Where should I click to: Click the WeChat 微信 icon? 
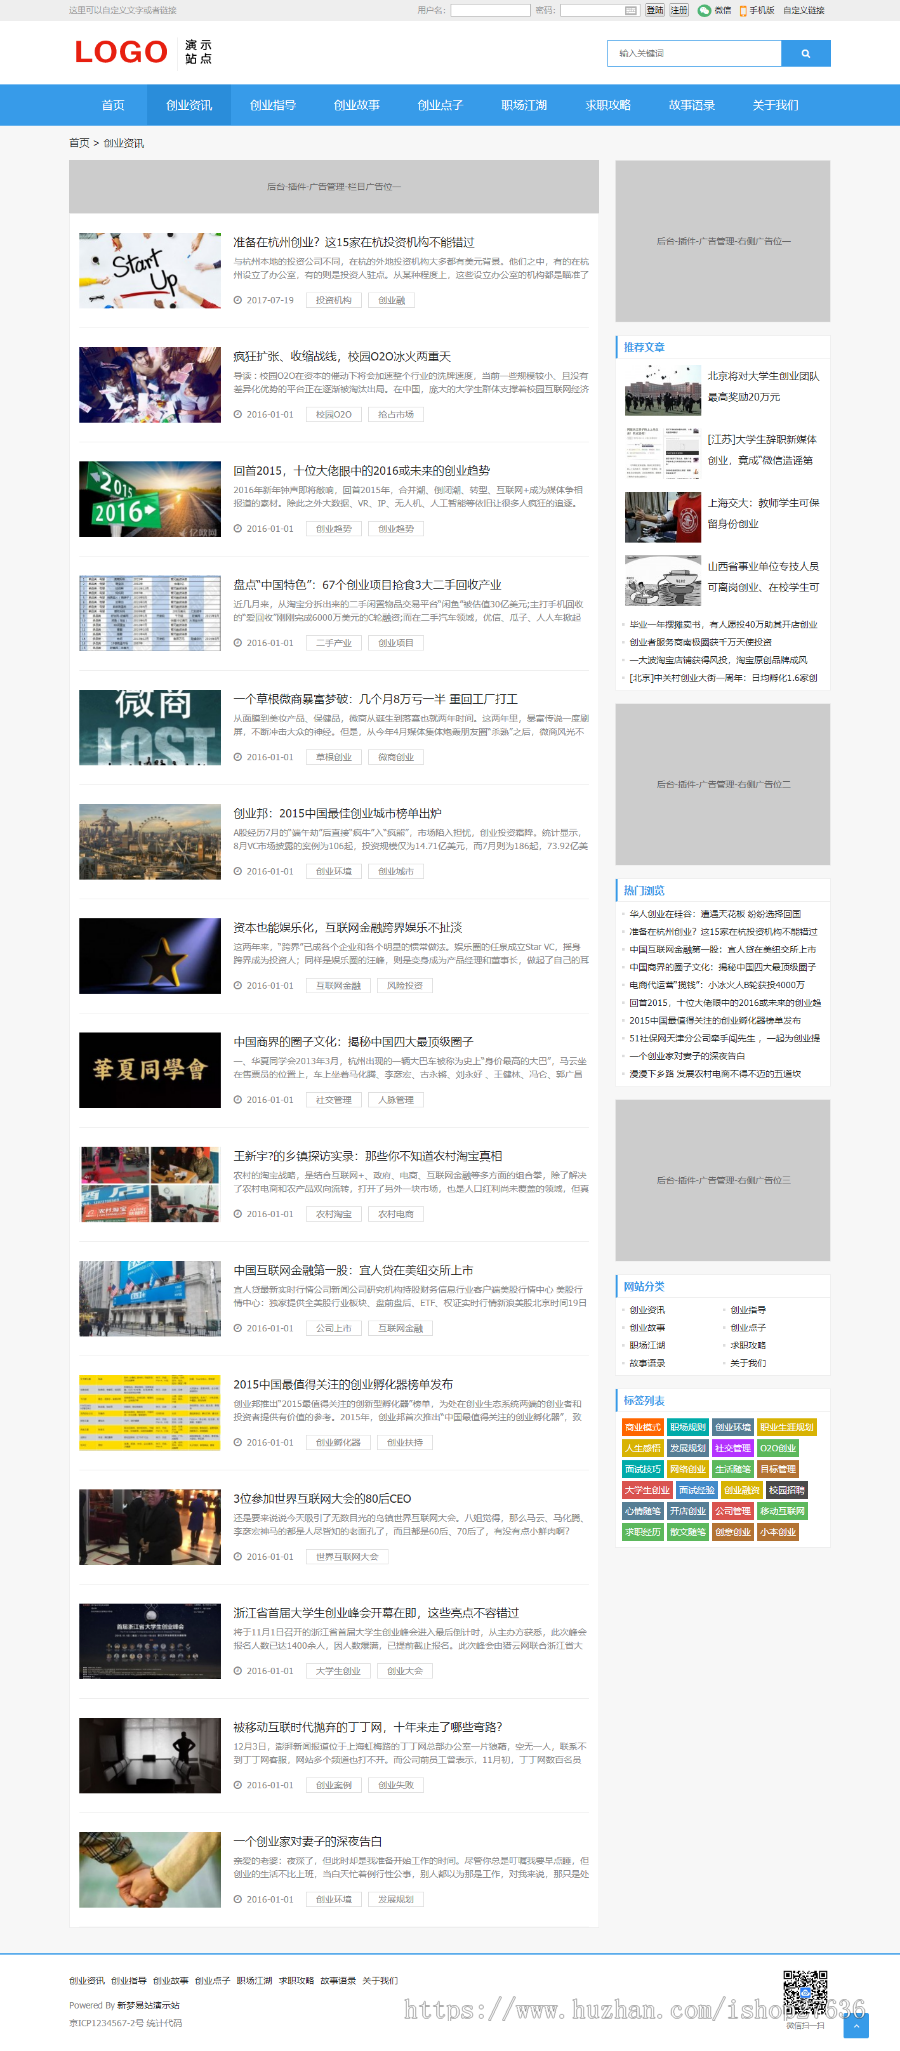(x=704, y=10)
